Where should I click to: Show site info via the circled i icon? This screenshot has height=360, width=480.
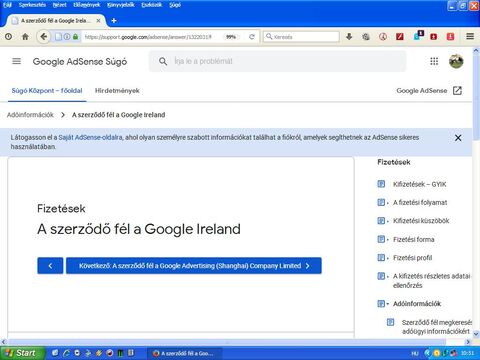[x=67, y=37]
